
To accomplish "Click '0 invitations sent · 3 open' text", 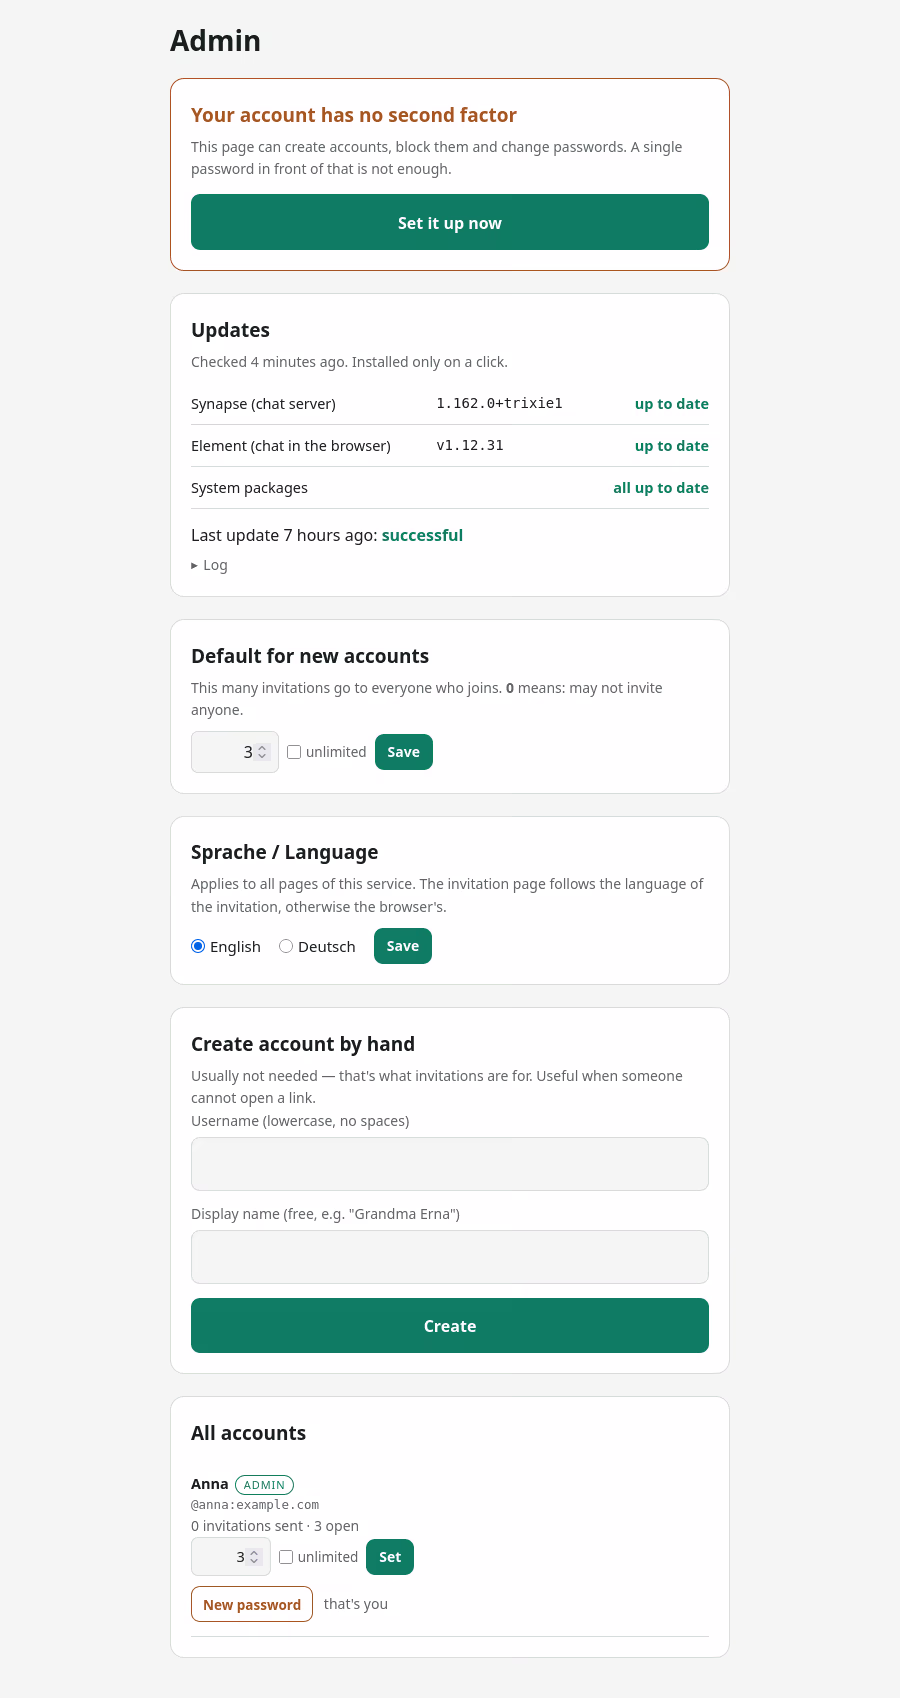I will (275, 1526).
